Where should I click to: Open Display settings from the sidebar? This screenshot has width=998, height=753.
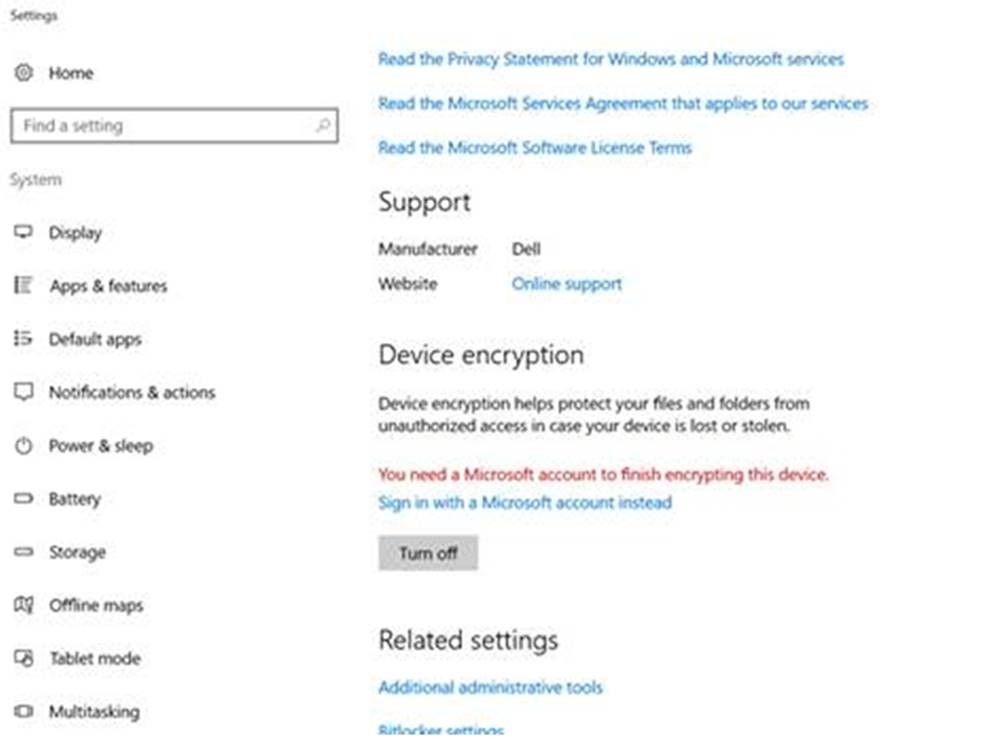pos(74,232)
